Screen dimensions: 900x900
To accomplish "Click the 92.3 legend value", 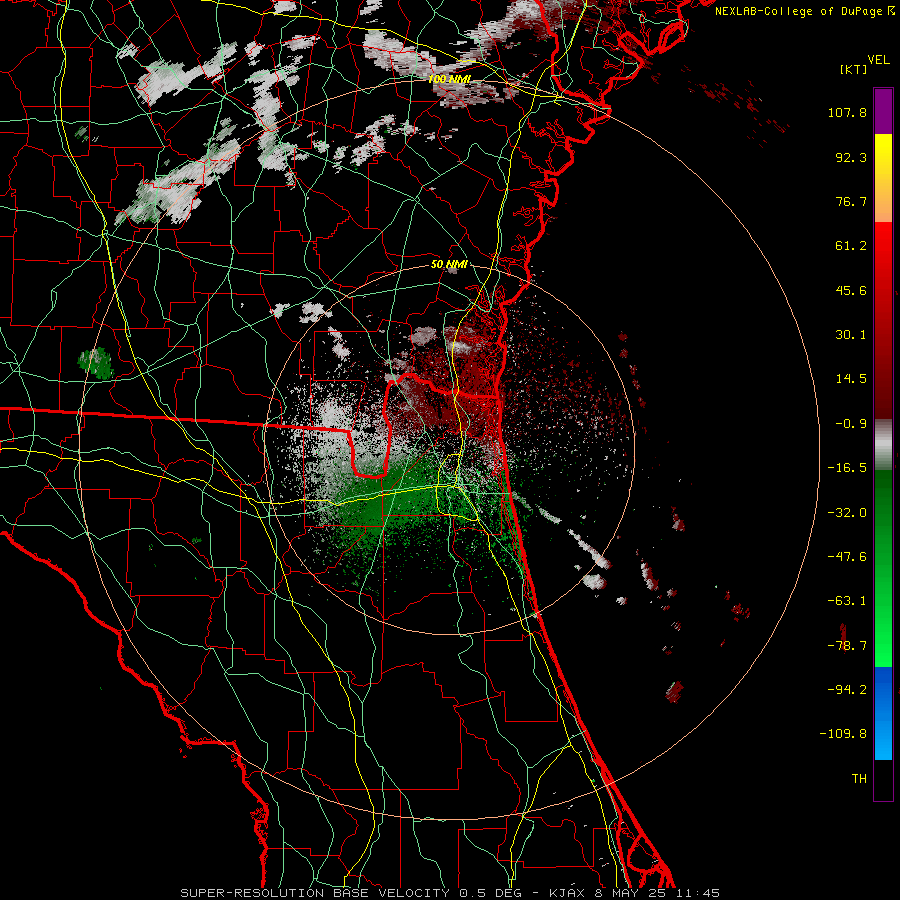I will click(x=851, y=157).
